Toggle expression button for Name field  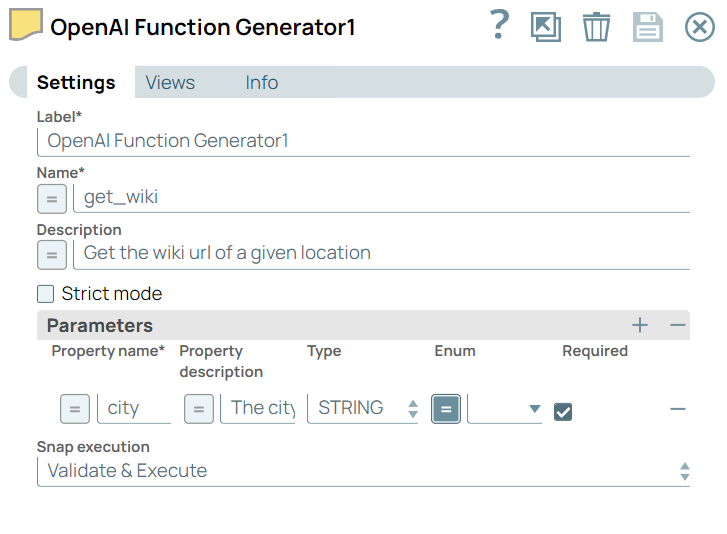[52, 199]
